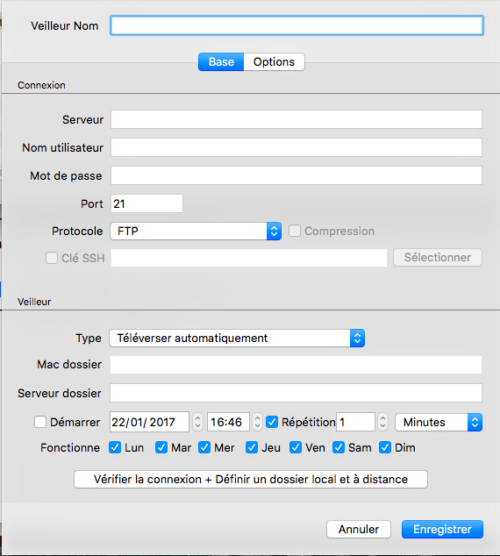The height and width of the screenshot is (556, 500).
Task: Click the date stepper arrows
Action: (x=198, y=422)
